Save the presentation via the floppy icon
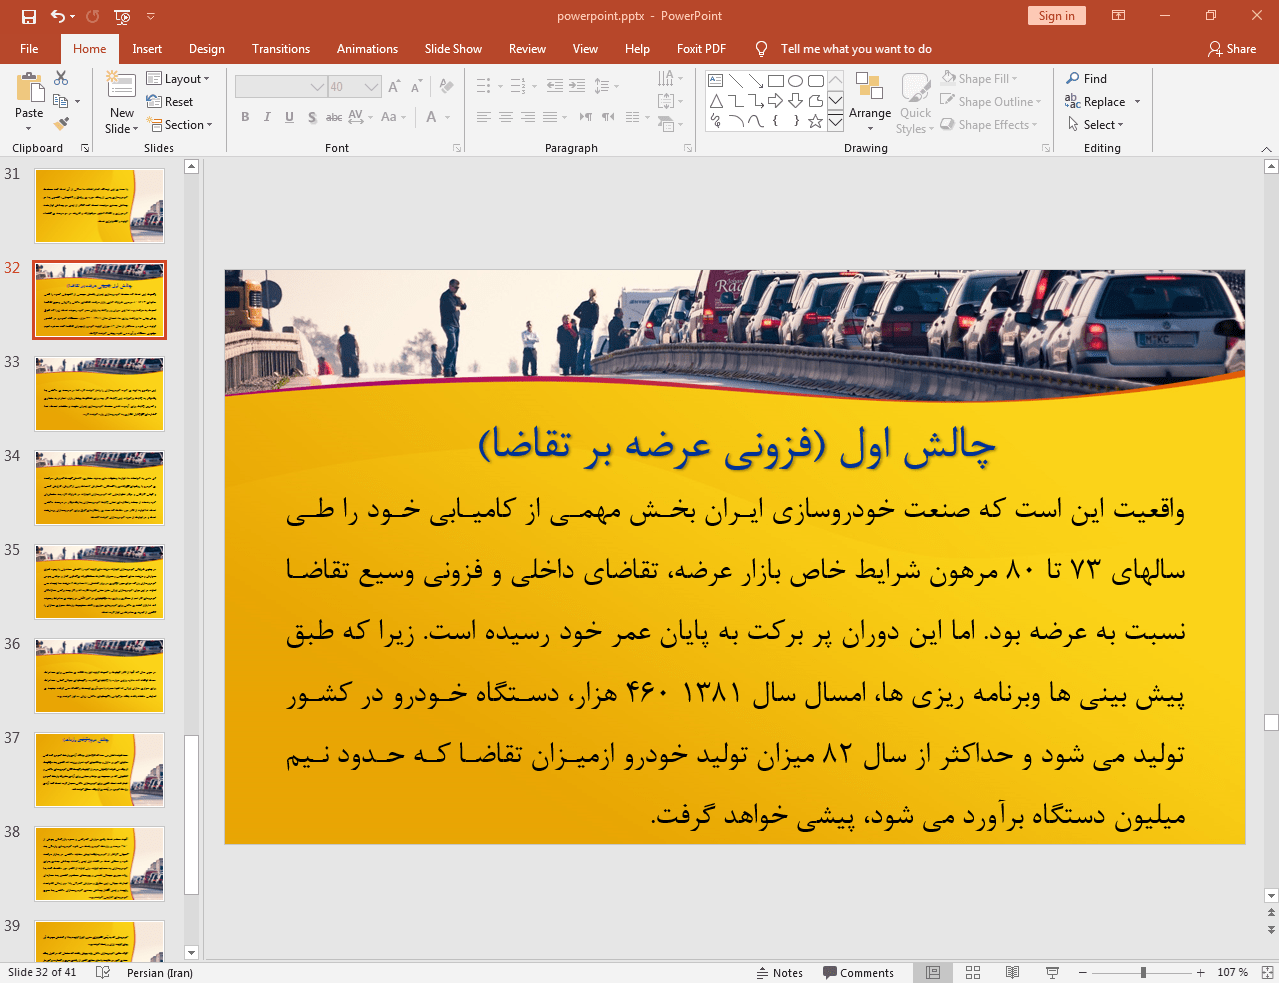Screen dimensions: 1279x983 29,16
